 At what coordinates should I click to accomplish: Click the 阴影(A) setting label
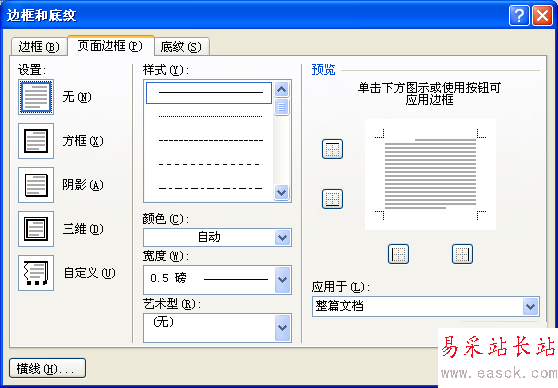83,185
